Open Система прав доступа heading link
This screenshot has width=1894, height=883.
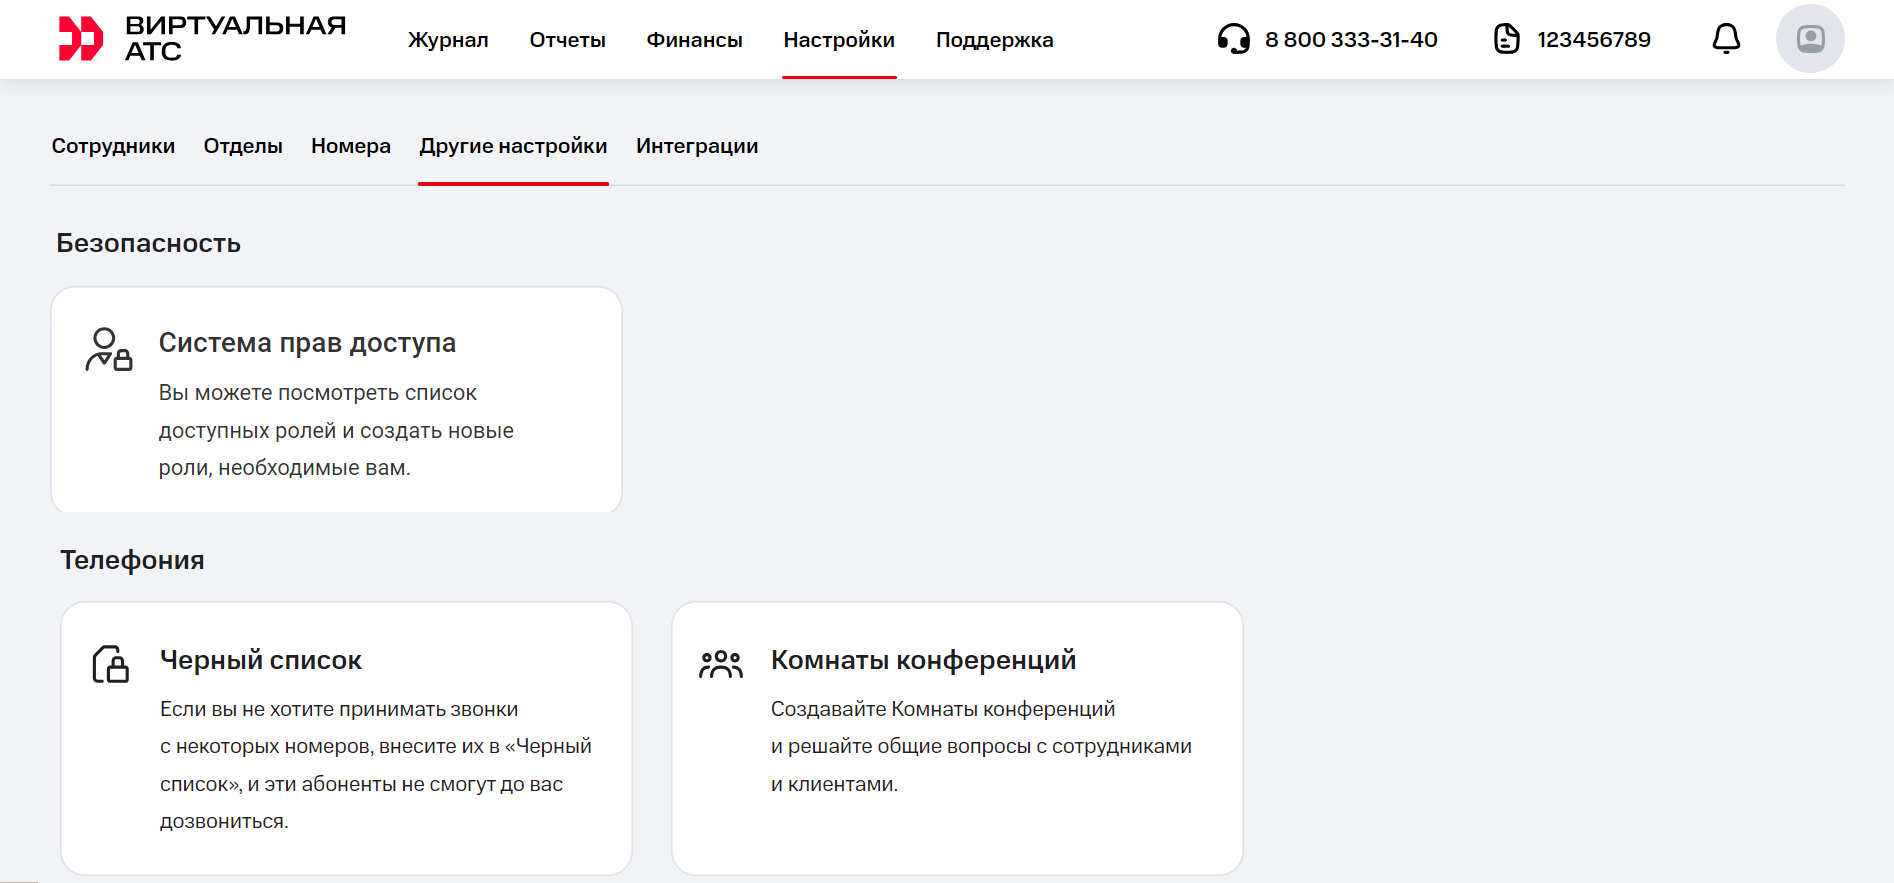click(x=307, y=343)
